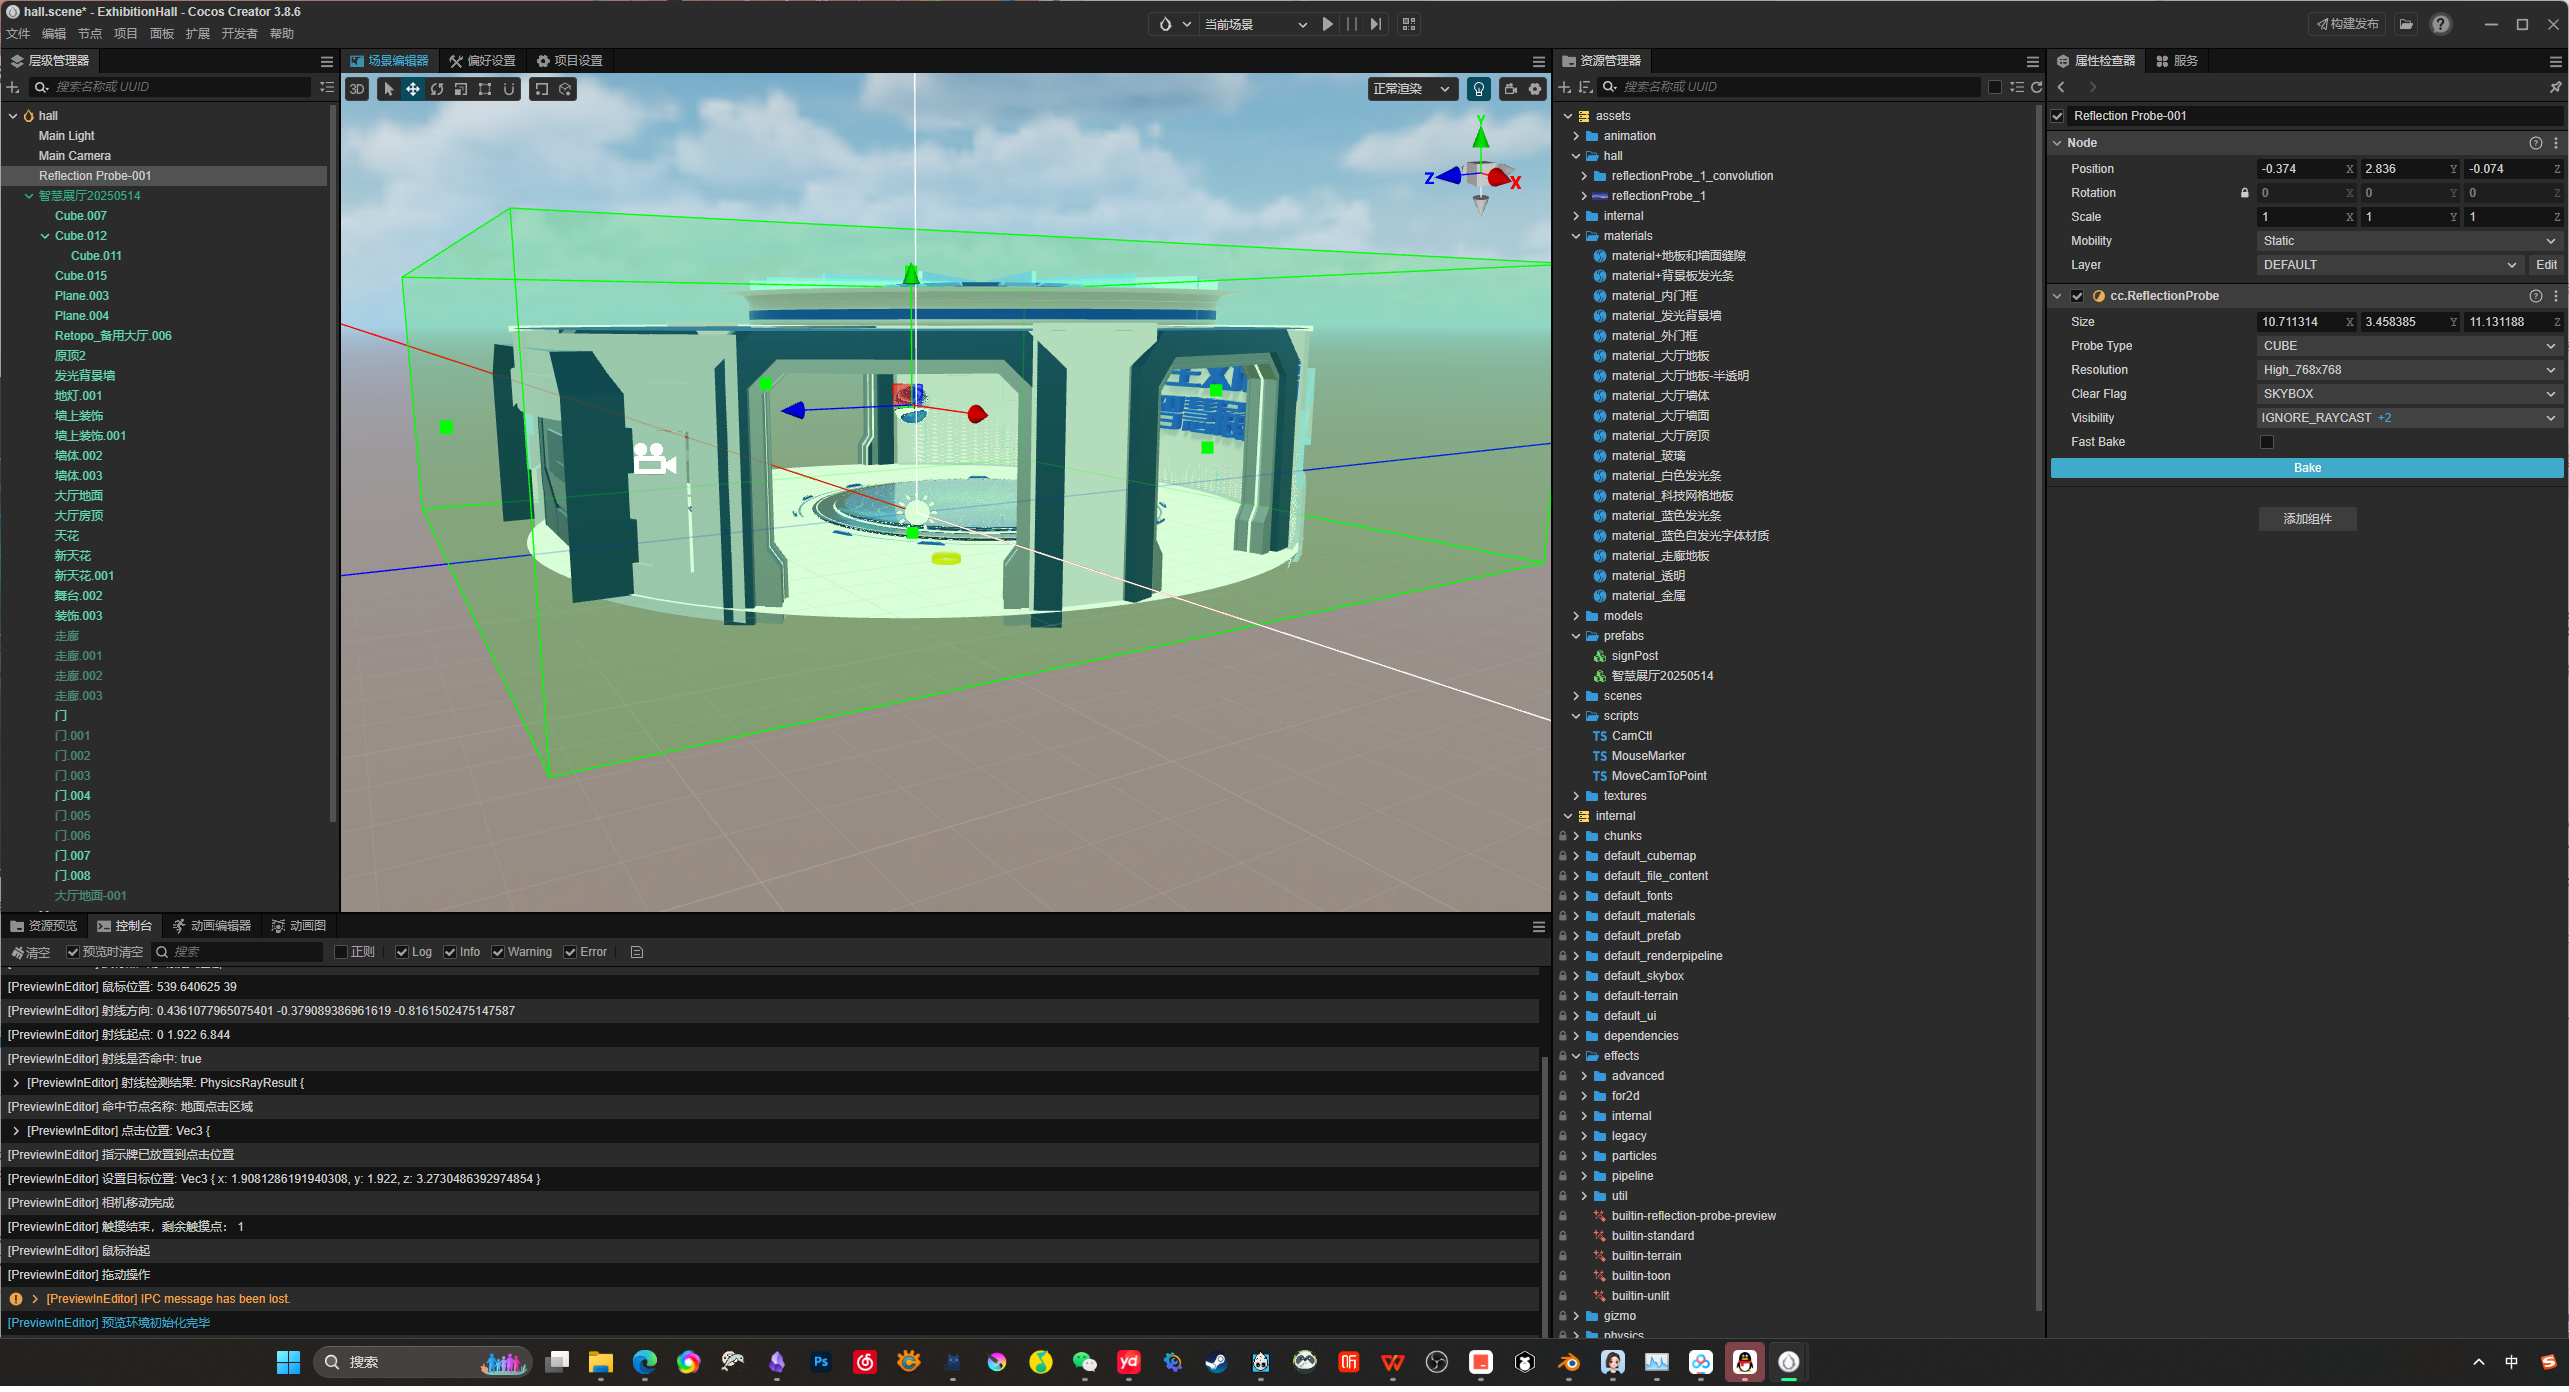Screen dimensions: 2569x1392
Task: Select the rect transform tool
Action: 485,89
